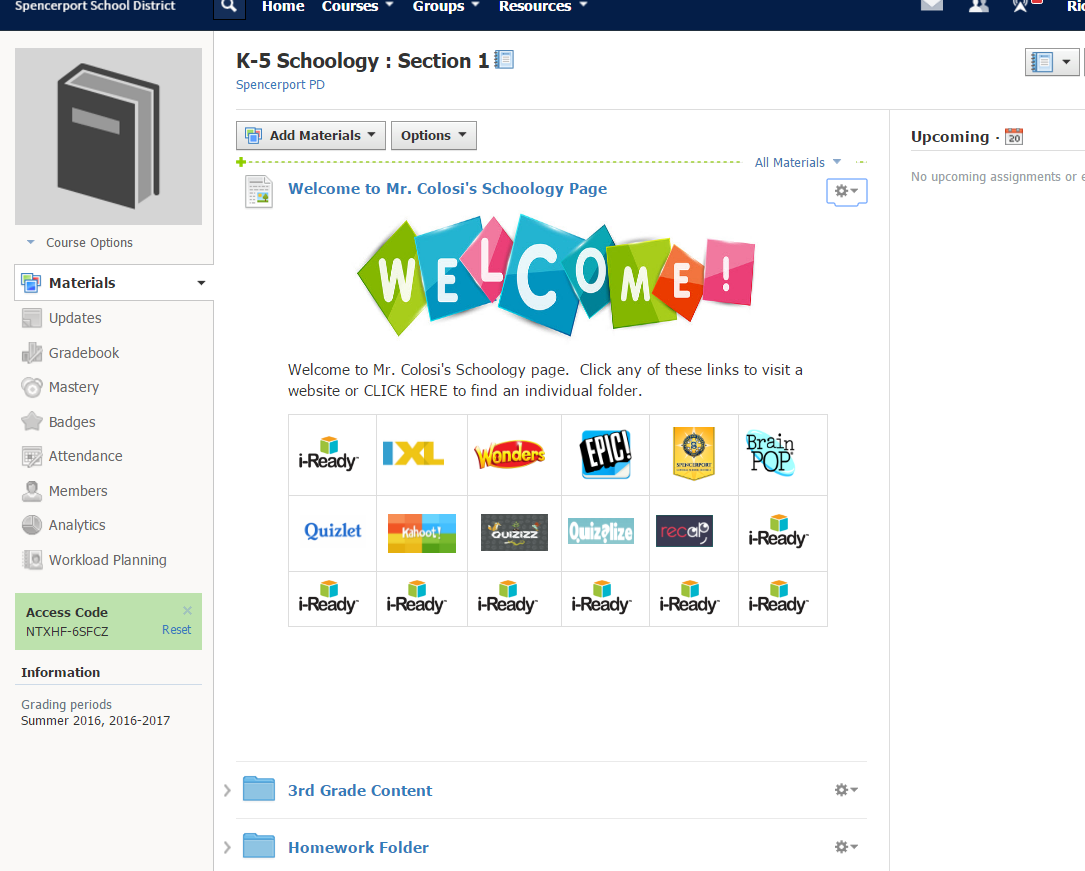Open the Quizizz logo link
The image size is (1085, 871).
514,533
